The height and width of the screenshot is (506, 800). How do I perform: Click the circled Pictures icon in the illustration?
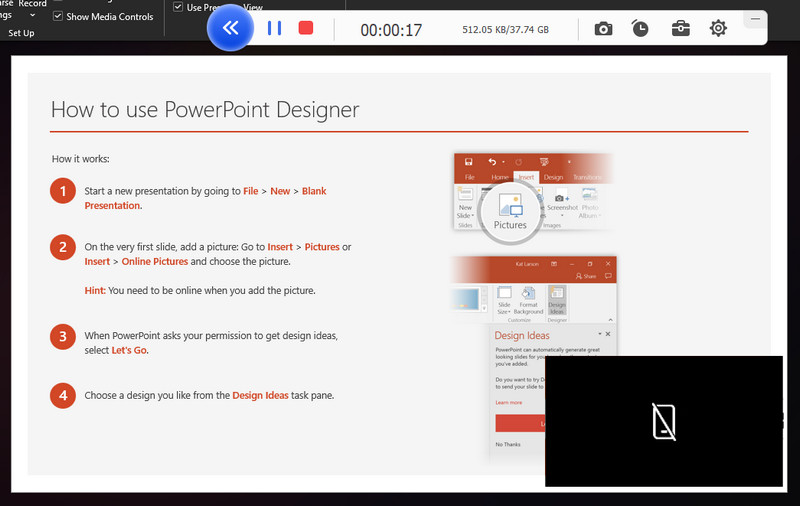tap(510, 212)
